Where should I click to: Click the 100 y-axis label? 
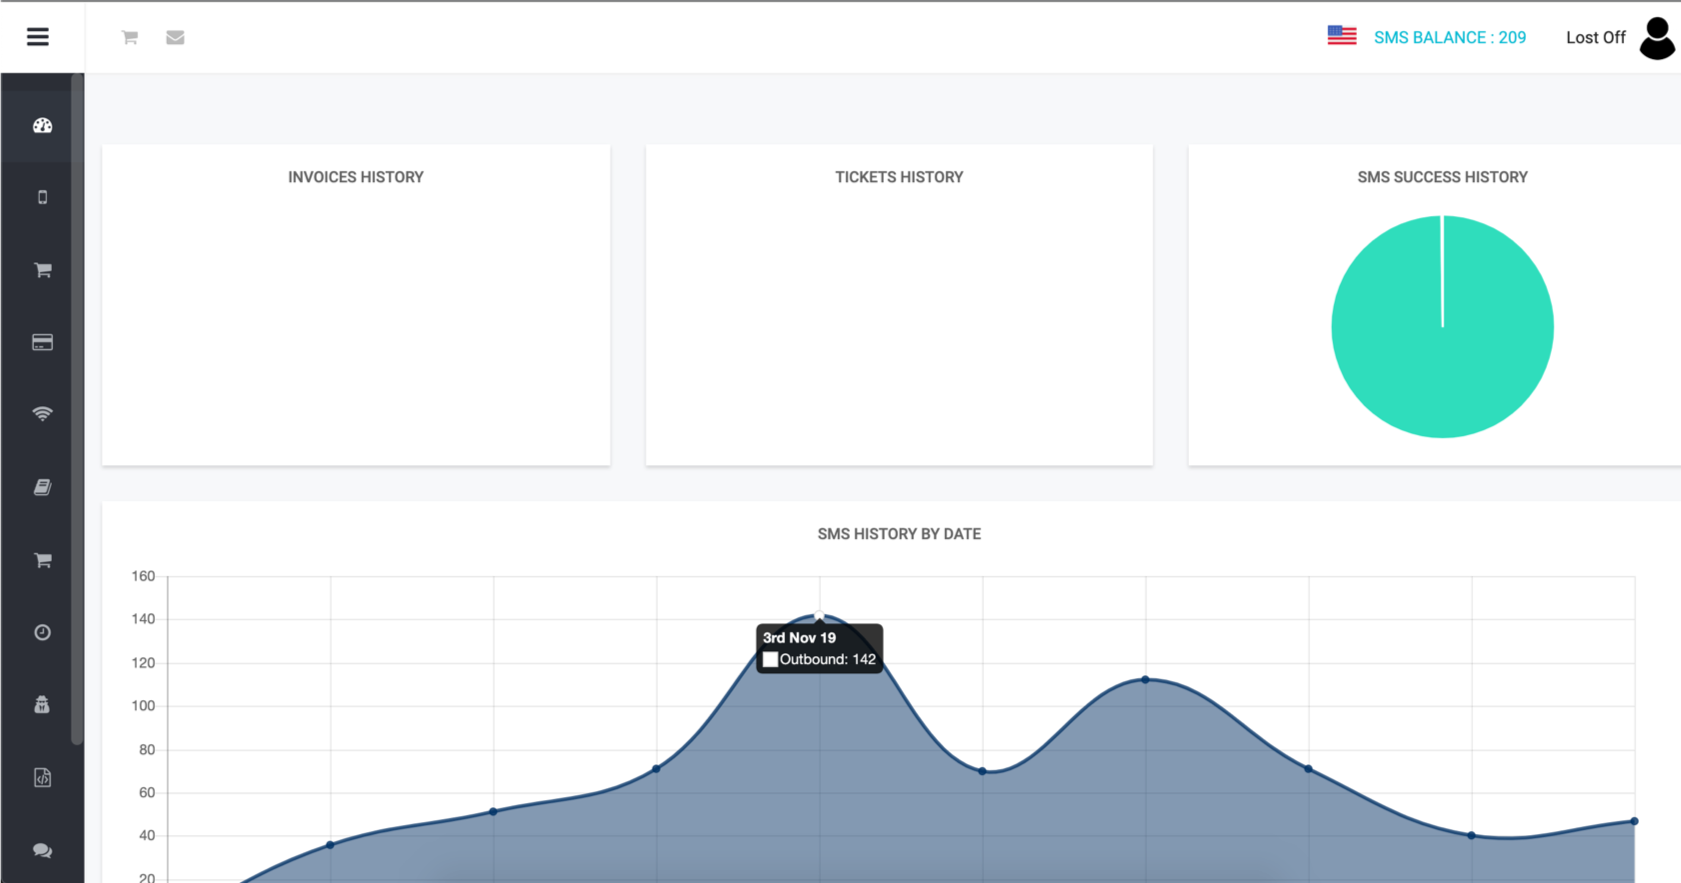click(x=143, y=706)
